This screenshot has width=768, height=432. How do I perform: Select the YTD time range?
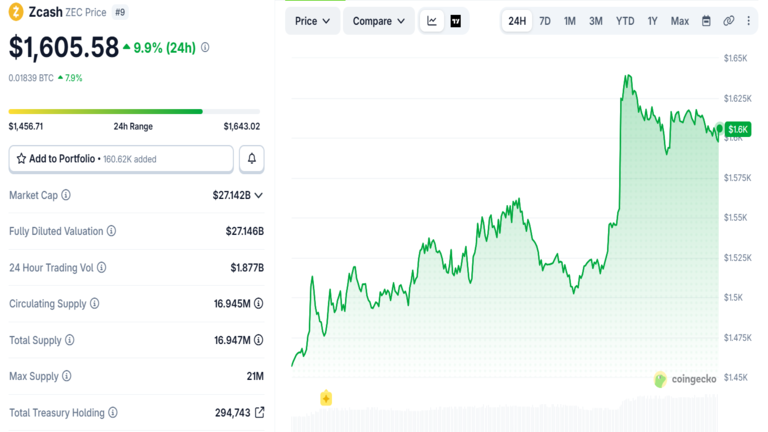(625, 21)
